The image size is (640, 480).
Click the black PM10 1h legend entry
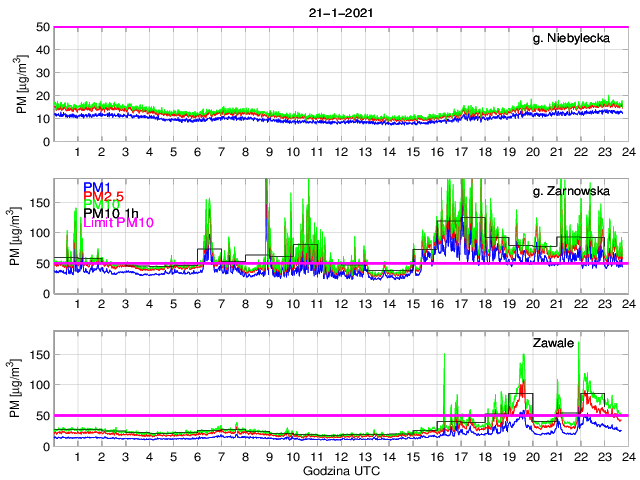[x=109, y=213]
